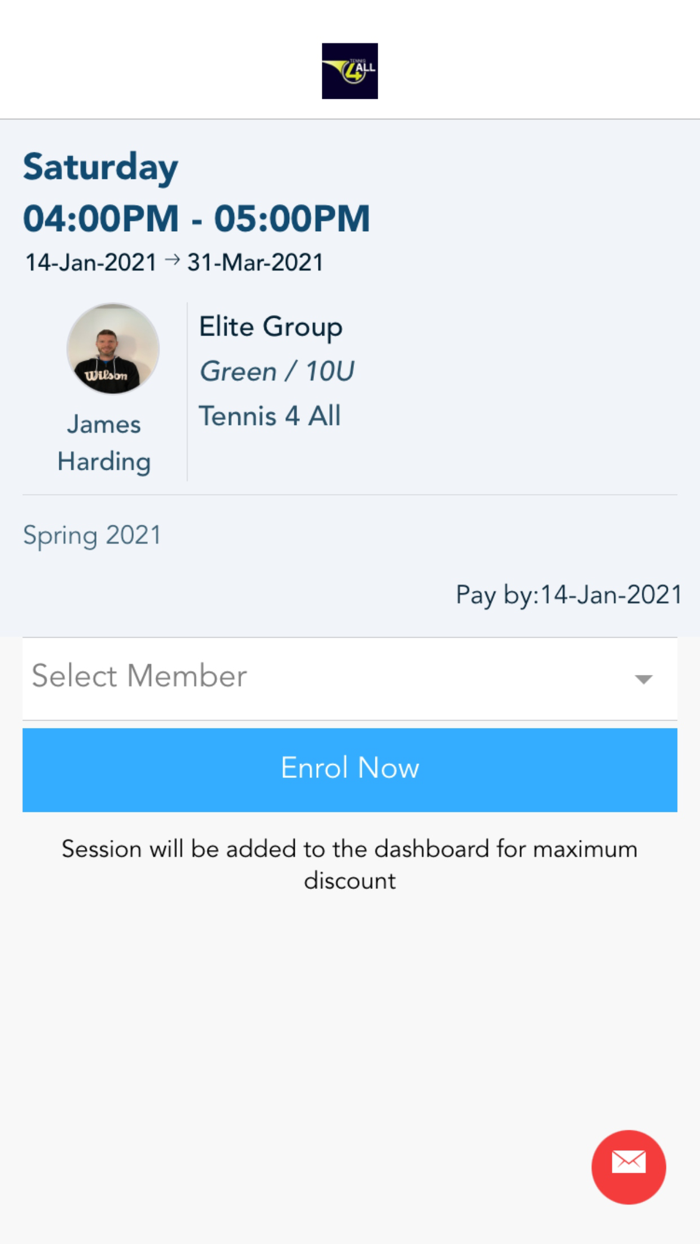
Task: Click the Tennis 4 All logo
Action: point(349,70)
